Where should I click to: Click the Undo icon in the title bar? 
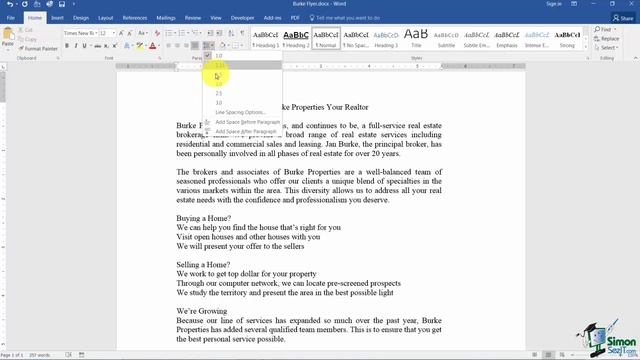(10, 4)
